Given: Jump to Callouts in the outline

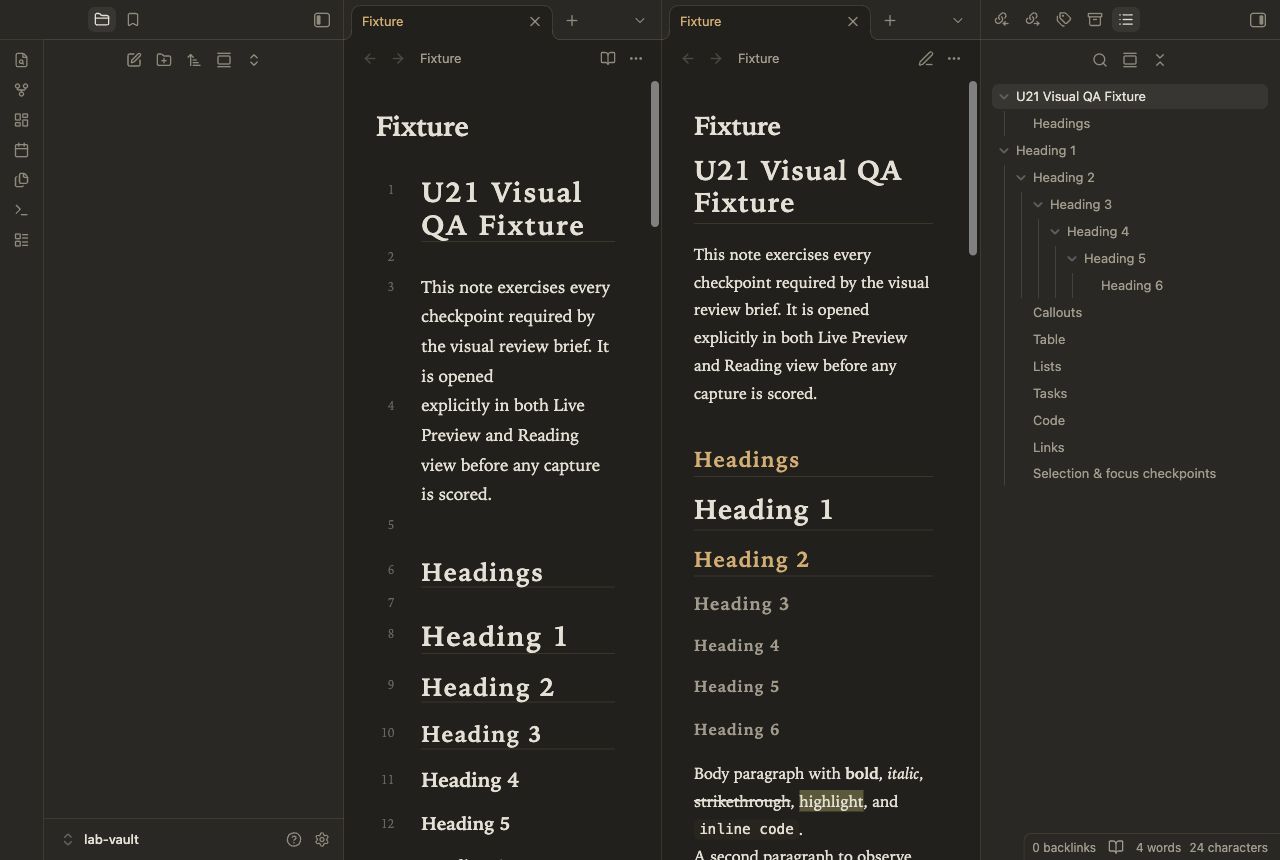Looking at the screenshot, I should click(1057, 313).
